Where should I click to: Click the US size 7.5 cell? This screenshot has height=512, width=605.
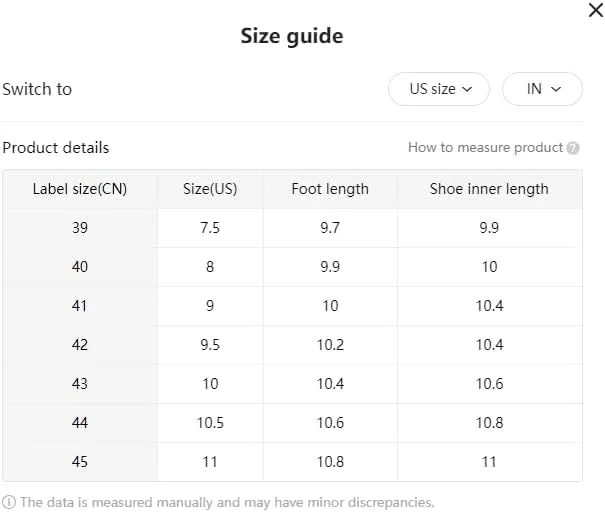210,228
